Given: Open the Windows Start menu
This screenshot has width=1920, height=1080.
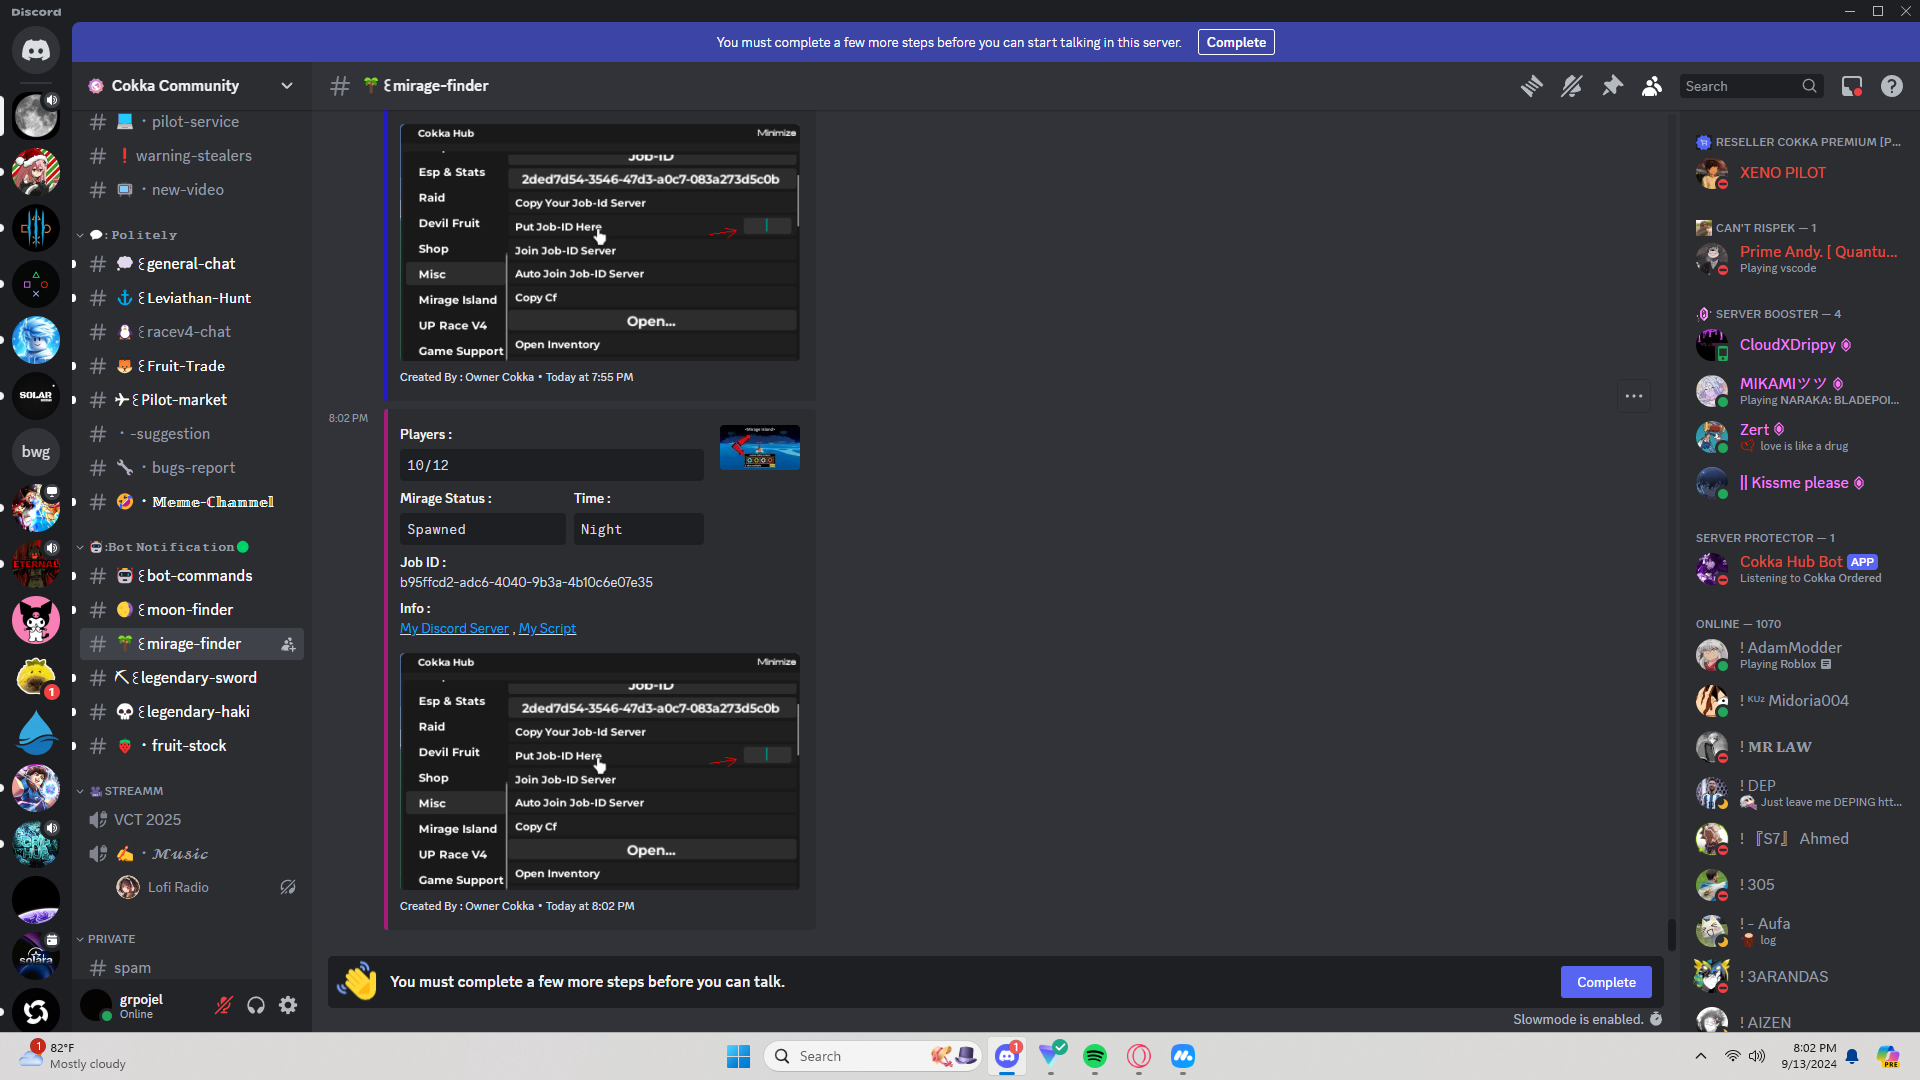Looking at the screenshot, I should pyautogui.click(x=739, y=1056).
